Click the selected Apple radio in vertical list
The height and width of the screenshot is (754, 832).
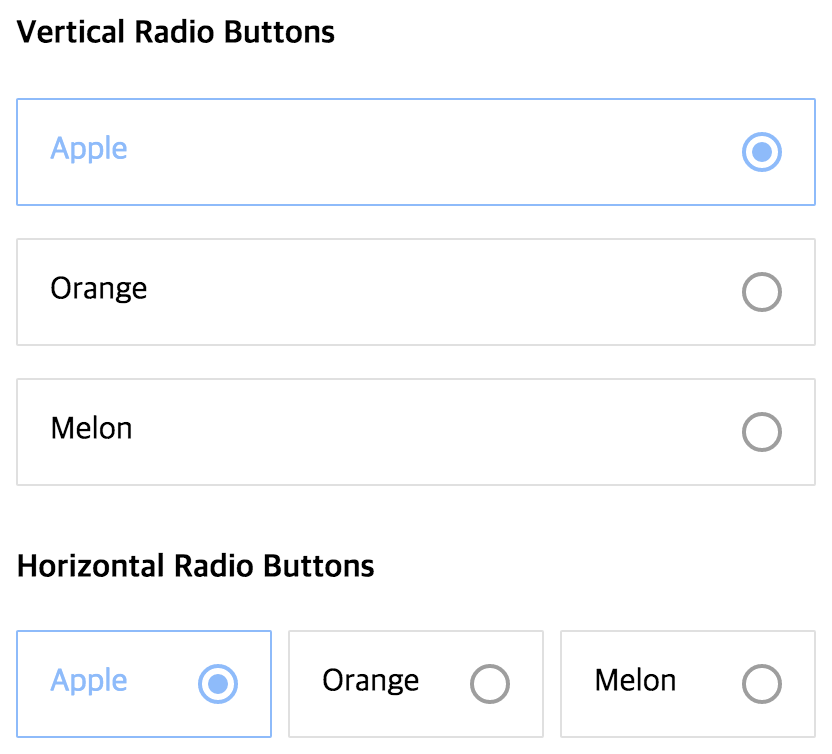pyautogui.click(x=762, y=152)
